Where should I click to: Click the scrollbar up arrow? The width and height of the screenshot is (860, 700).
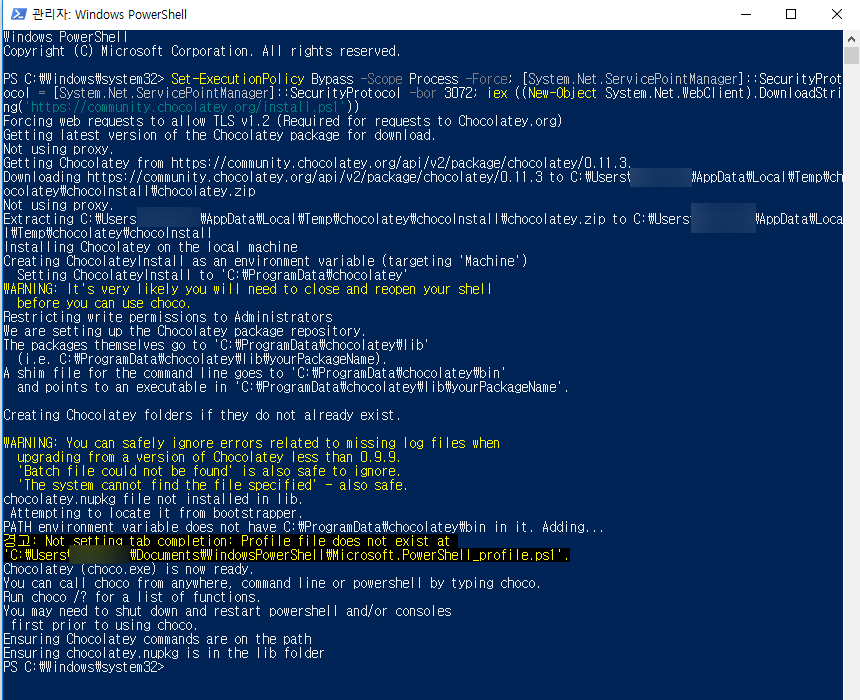coord(851,39)
